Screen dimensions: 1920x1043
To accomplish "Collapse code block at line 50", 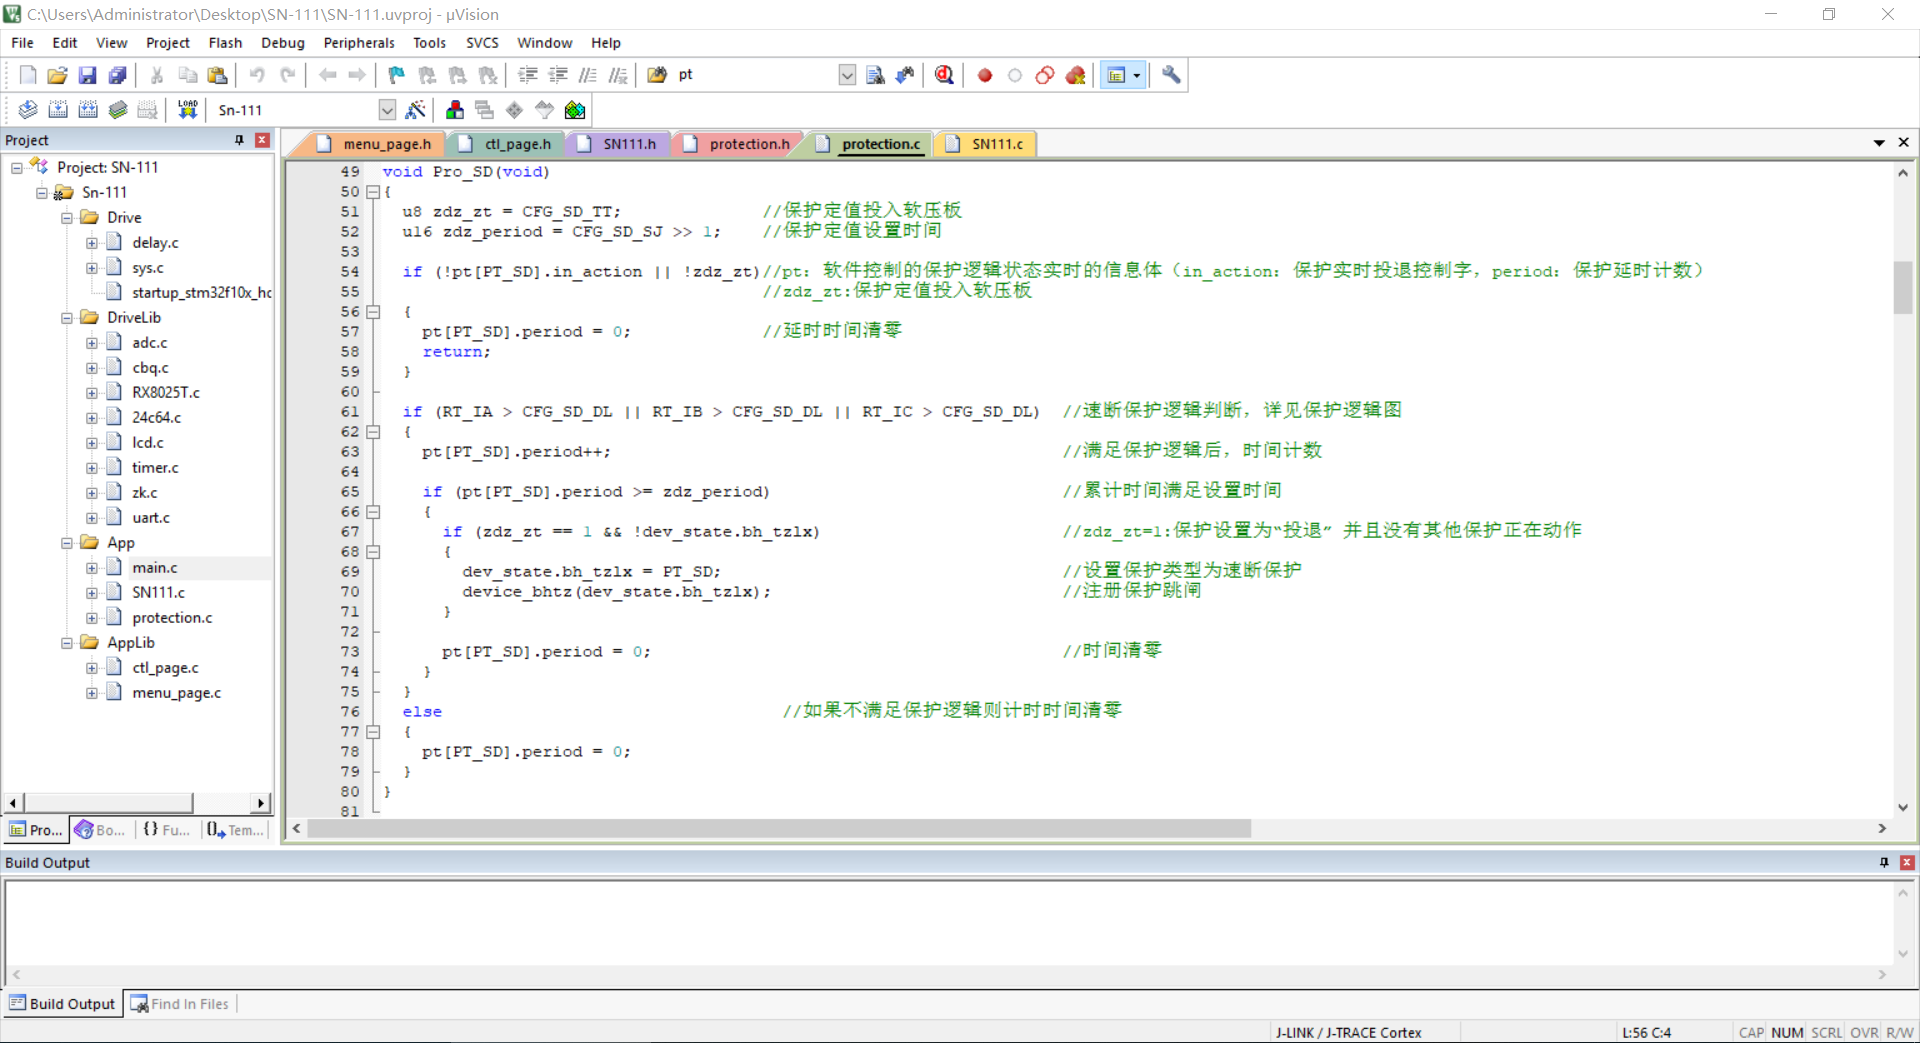I will [373, 192].
